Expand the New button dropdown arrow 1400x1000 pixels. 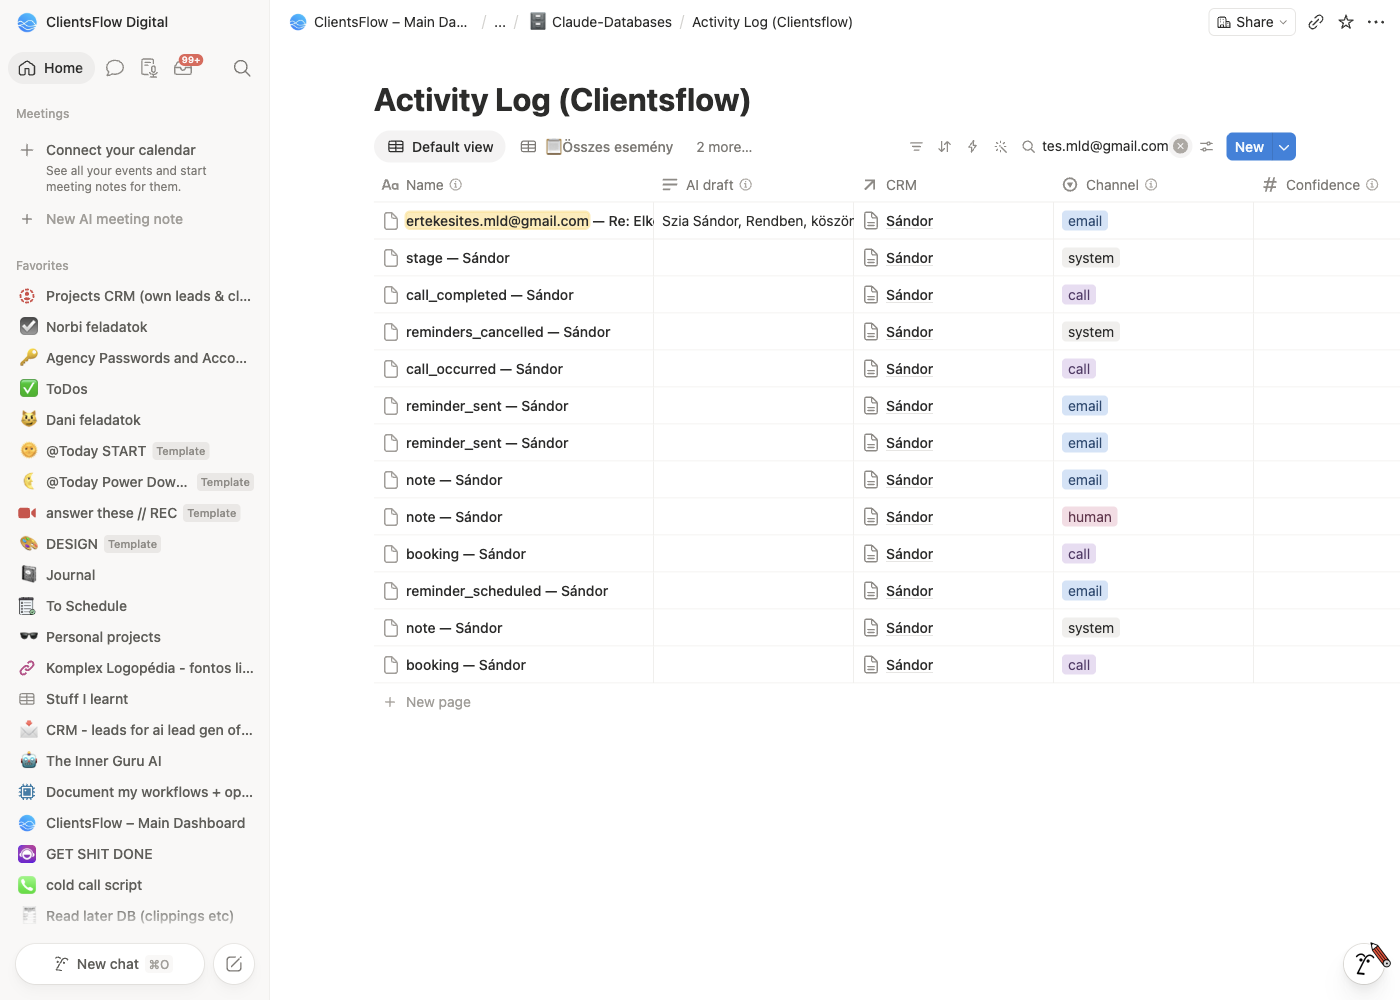click(x=1284, y=147)
